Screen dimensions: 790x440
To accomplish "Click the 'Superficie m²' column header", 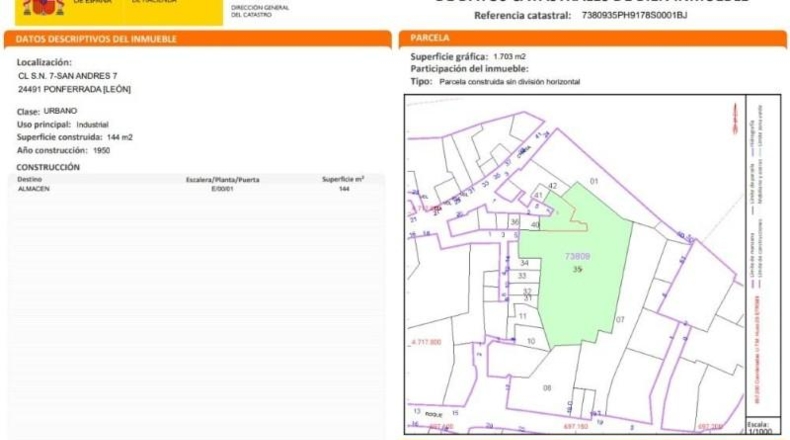I will pos(343,179).
